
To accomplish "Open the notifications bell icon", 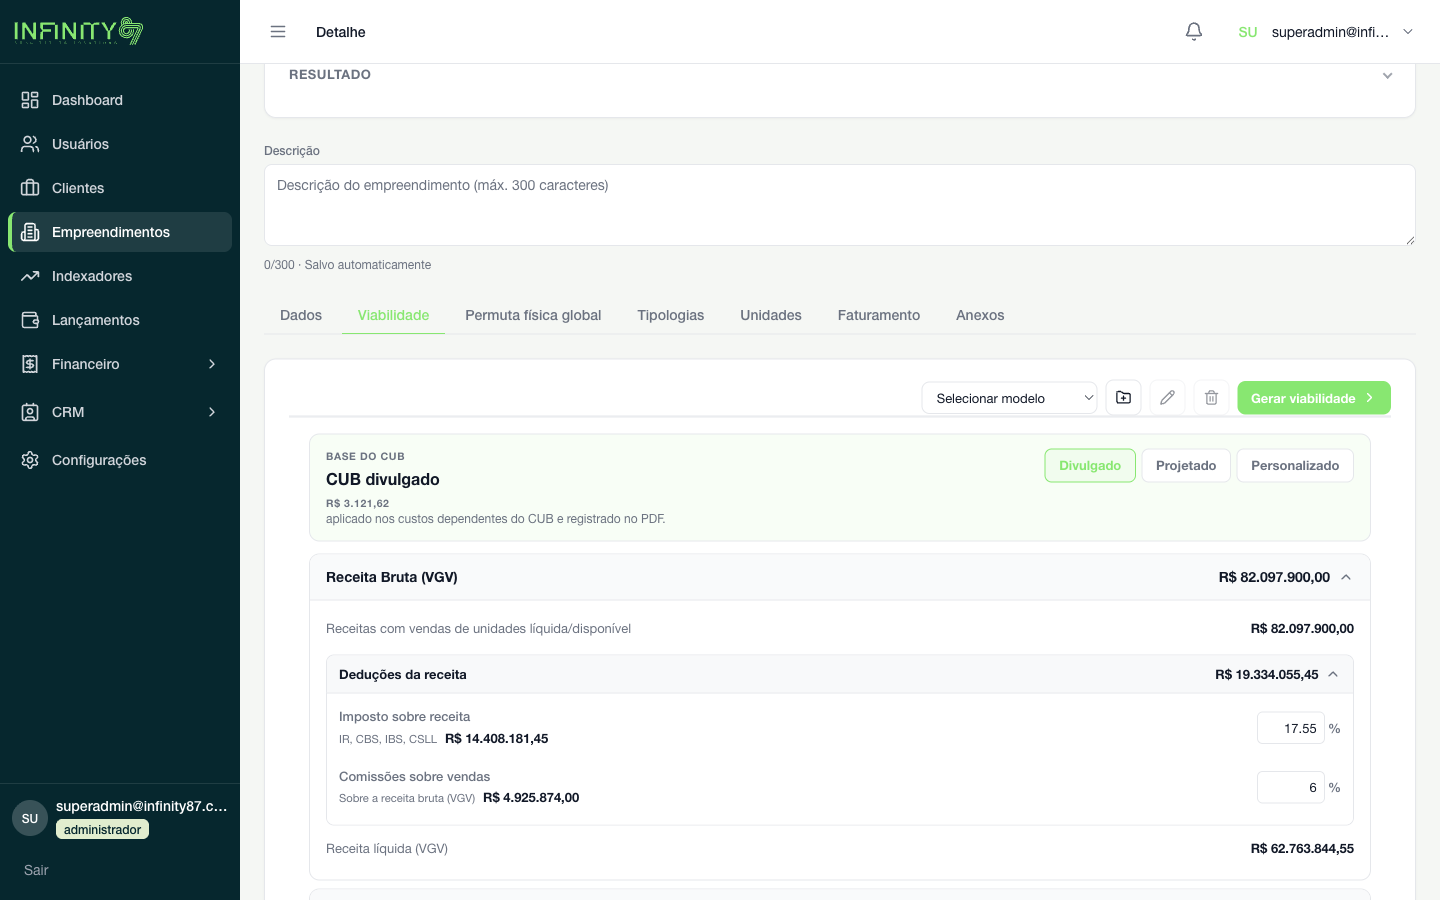I will coord(1194,32).
